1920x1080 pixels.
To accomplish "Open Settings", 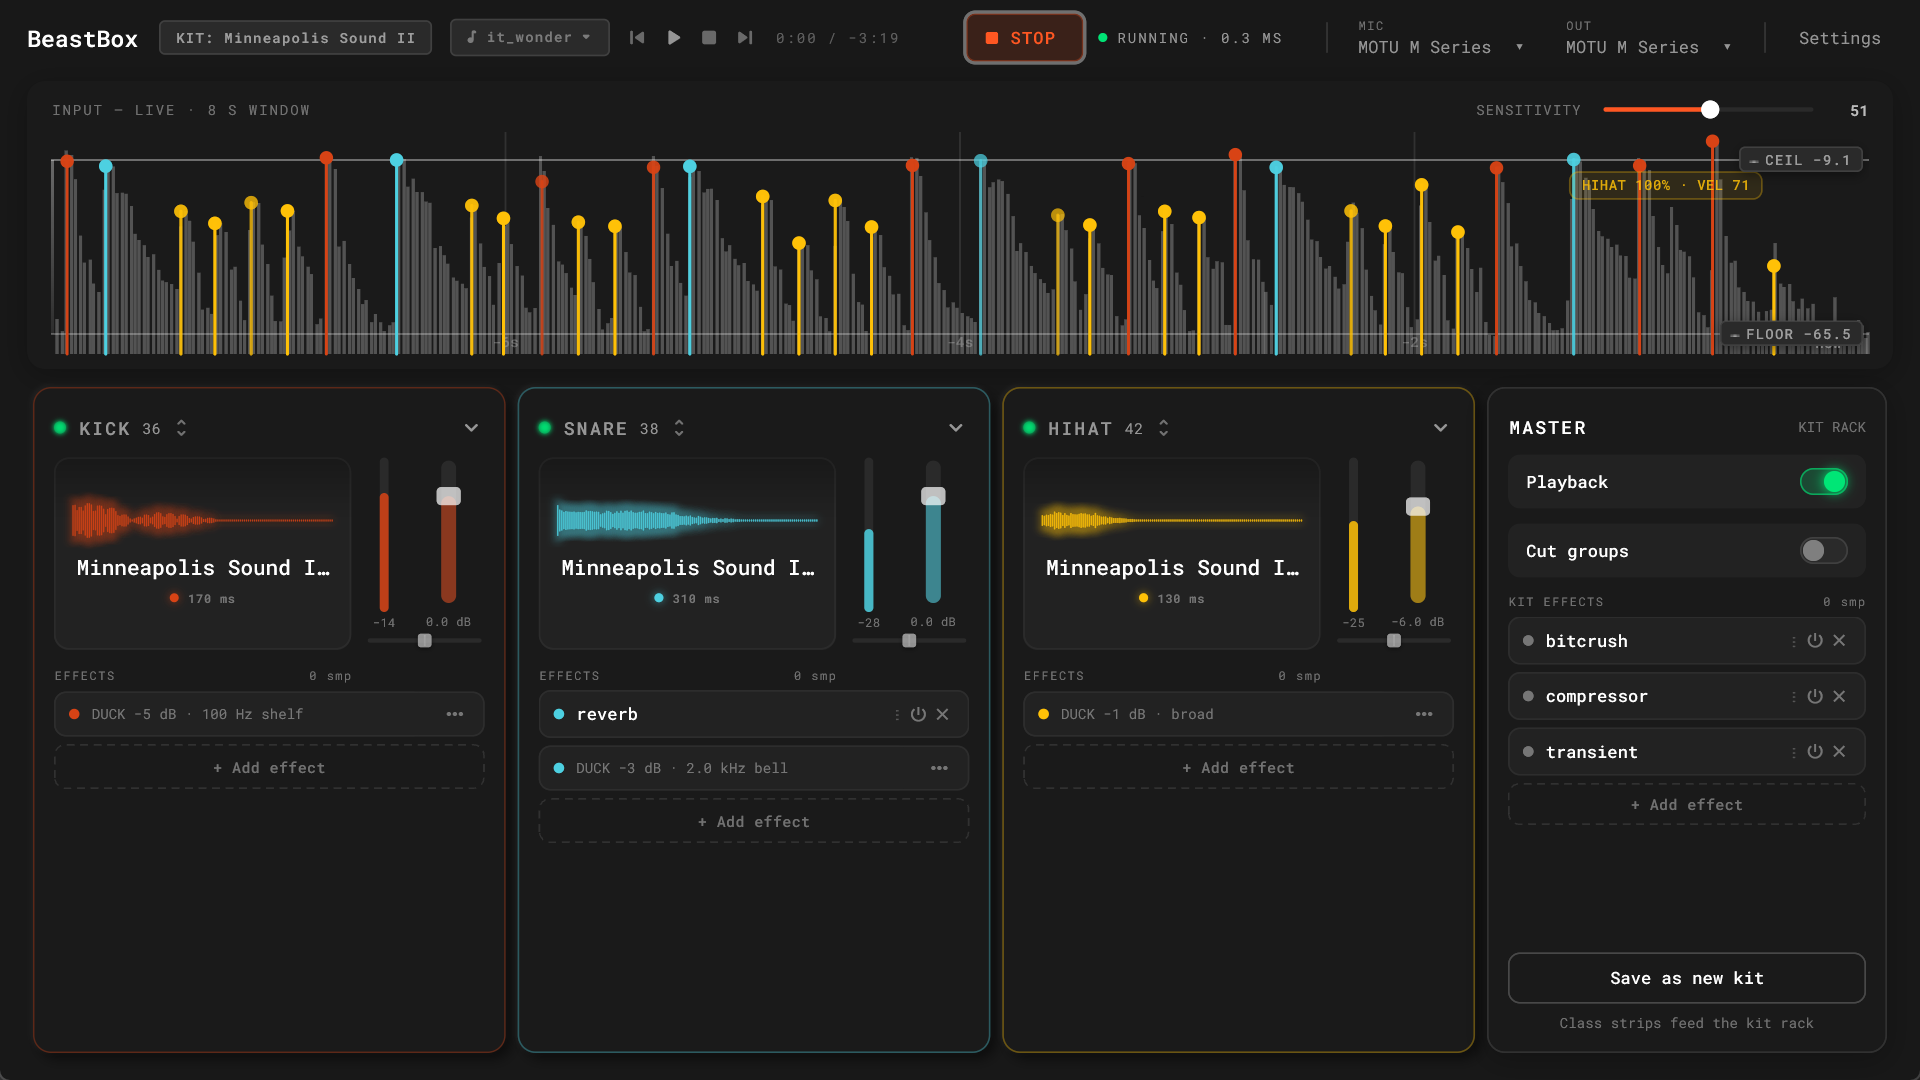I will 1839,38.
